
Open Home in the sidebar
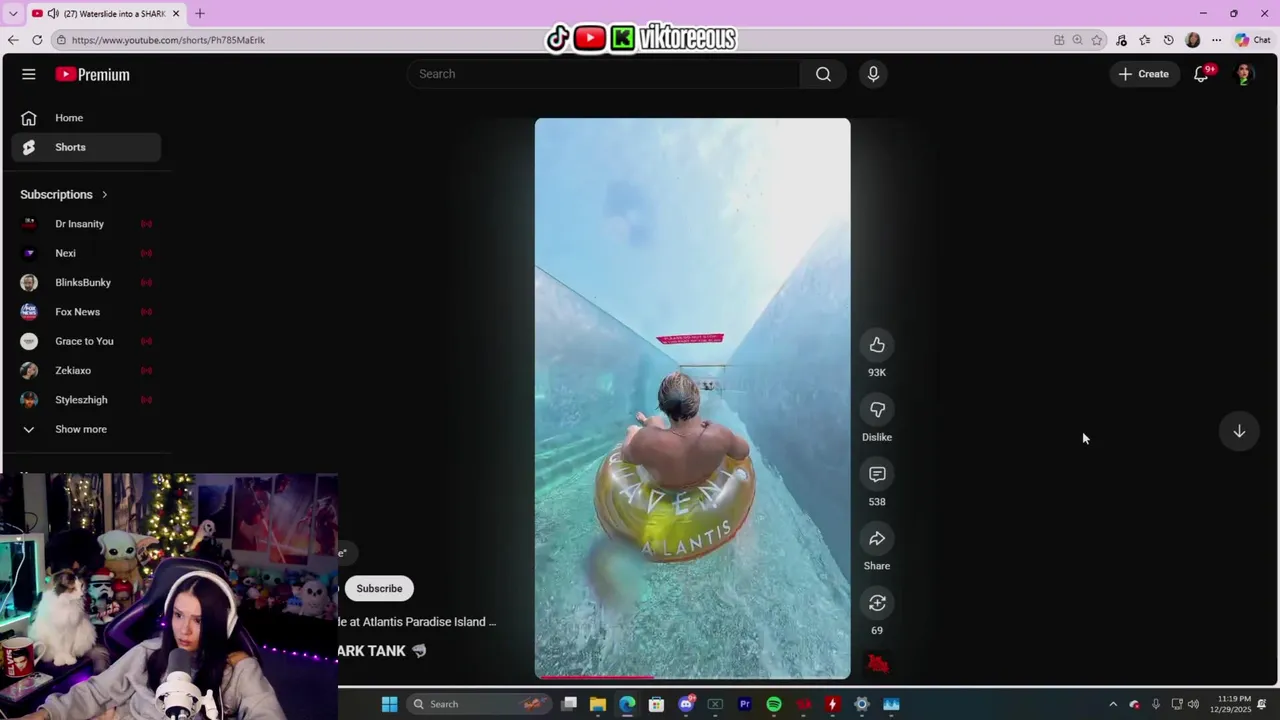(x=86, y=118)
